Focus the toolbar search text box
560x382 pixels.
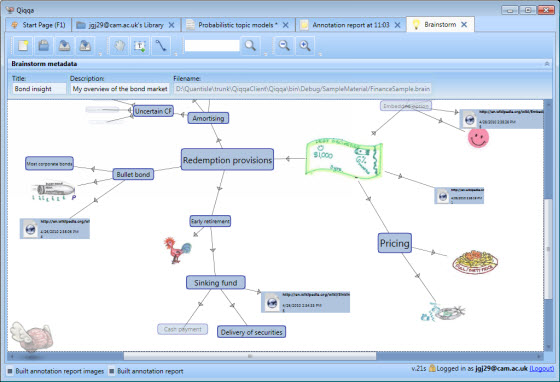pos(212,45)
